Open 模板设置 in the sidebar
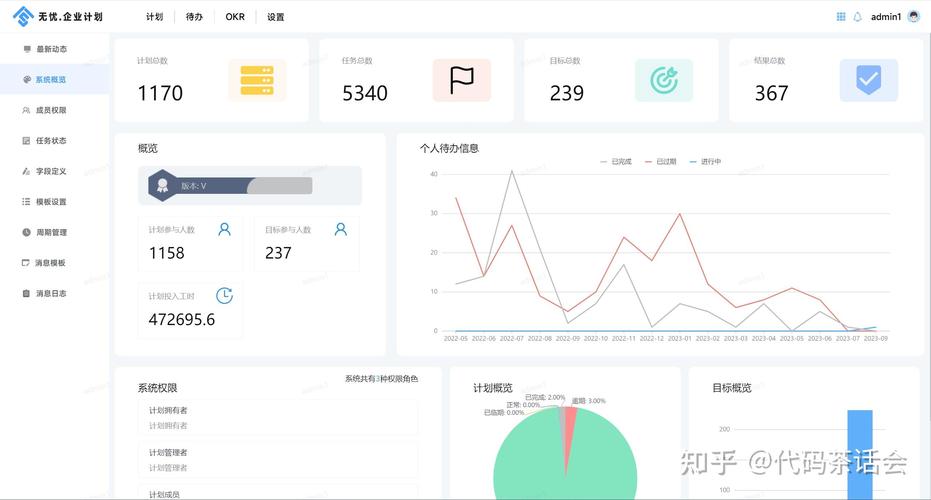Image resolution: width=931 pixels, height=500 pixels. (54, 202)
